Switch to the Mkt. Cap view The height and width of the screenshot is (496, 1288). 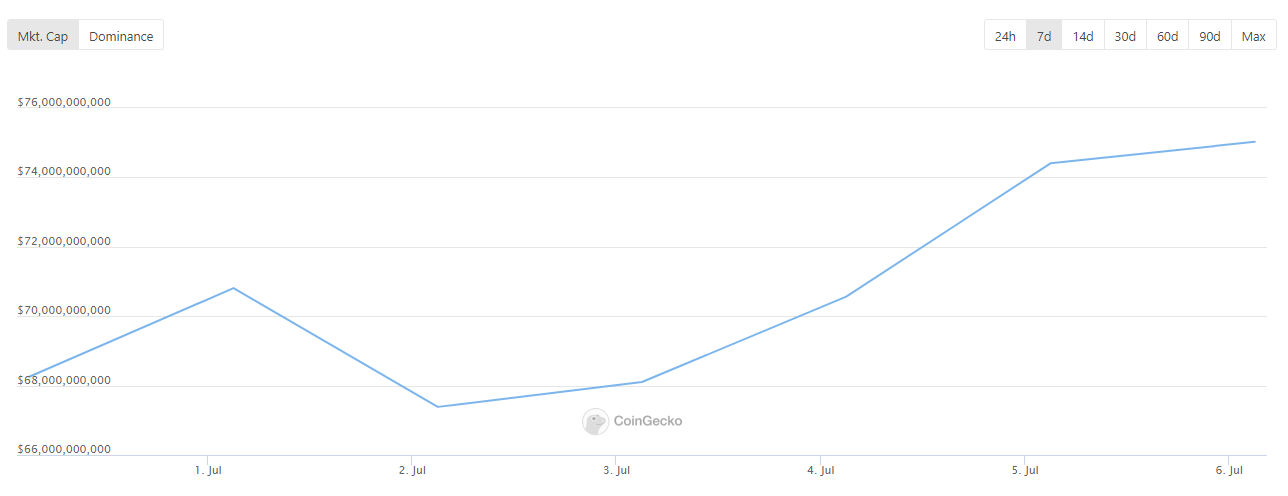[x=43, y=36]
